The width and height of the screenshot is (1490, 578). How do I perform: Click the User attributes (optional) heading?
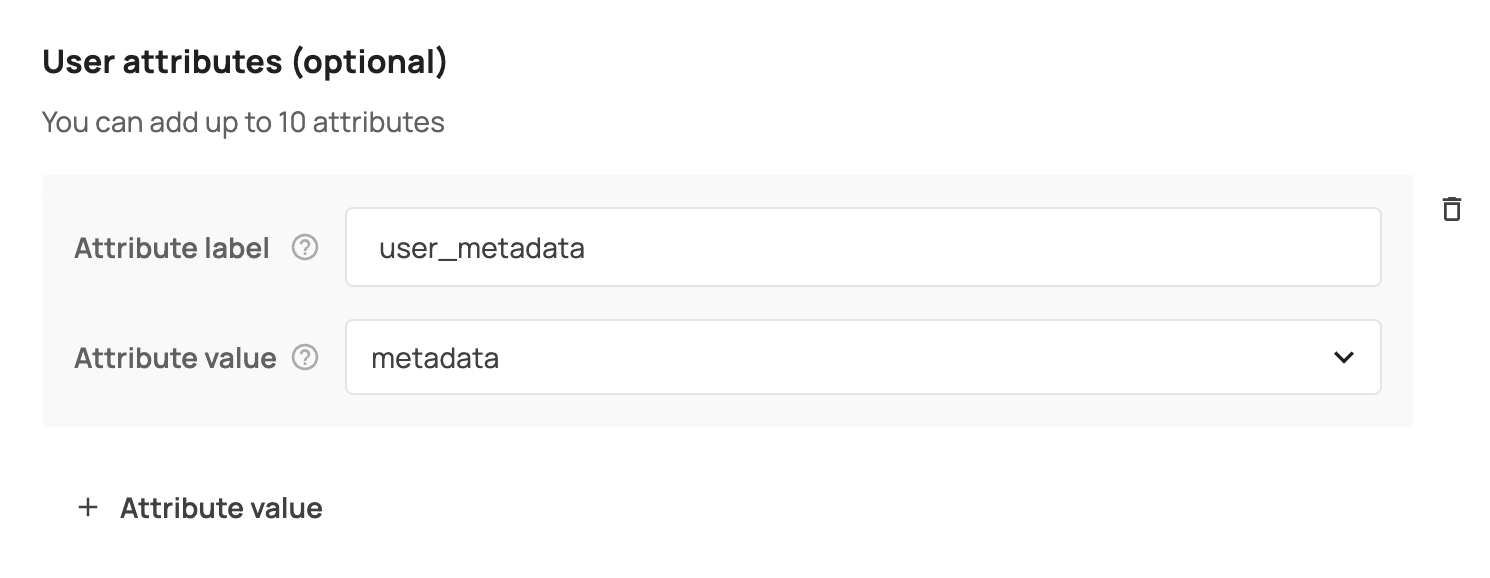tap(245, 63)
